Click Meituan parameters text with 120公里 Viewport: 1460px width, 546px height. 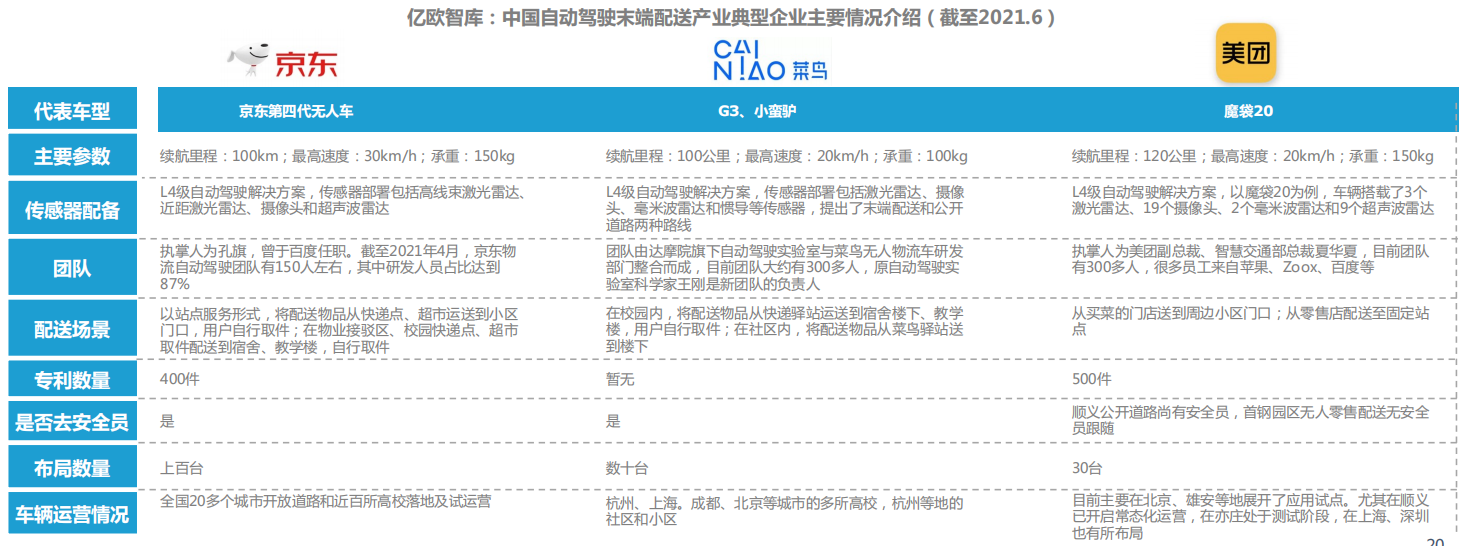(1253, 156)
